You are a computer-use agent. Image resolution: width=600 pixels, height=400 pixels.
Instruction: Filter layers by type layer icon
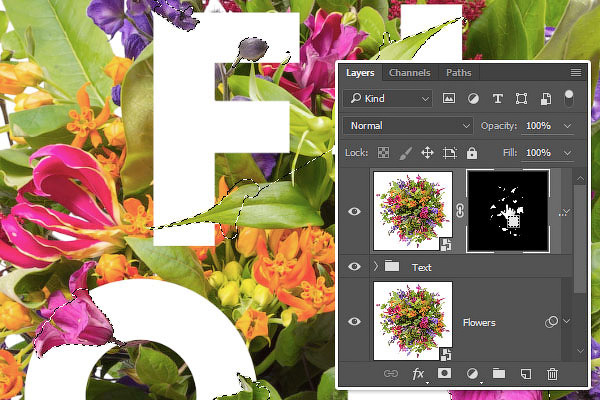497,99
